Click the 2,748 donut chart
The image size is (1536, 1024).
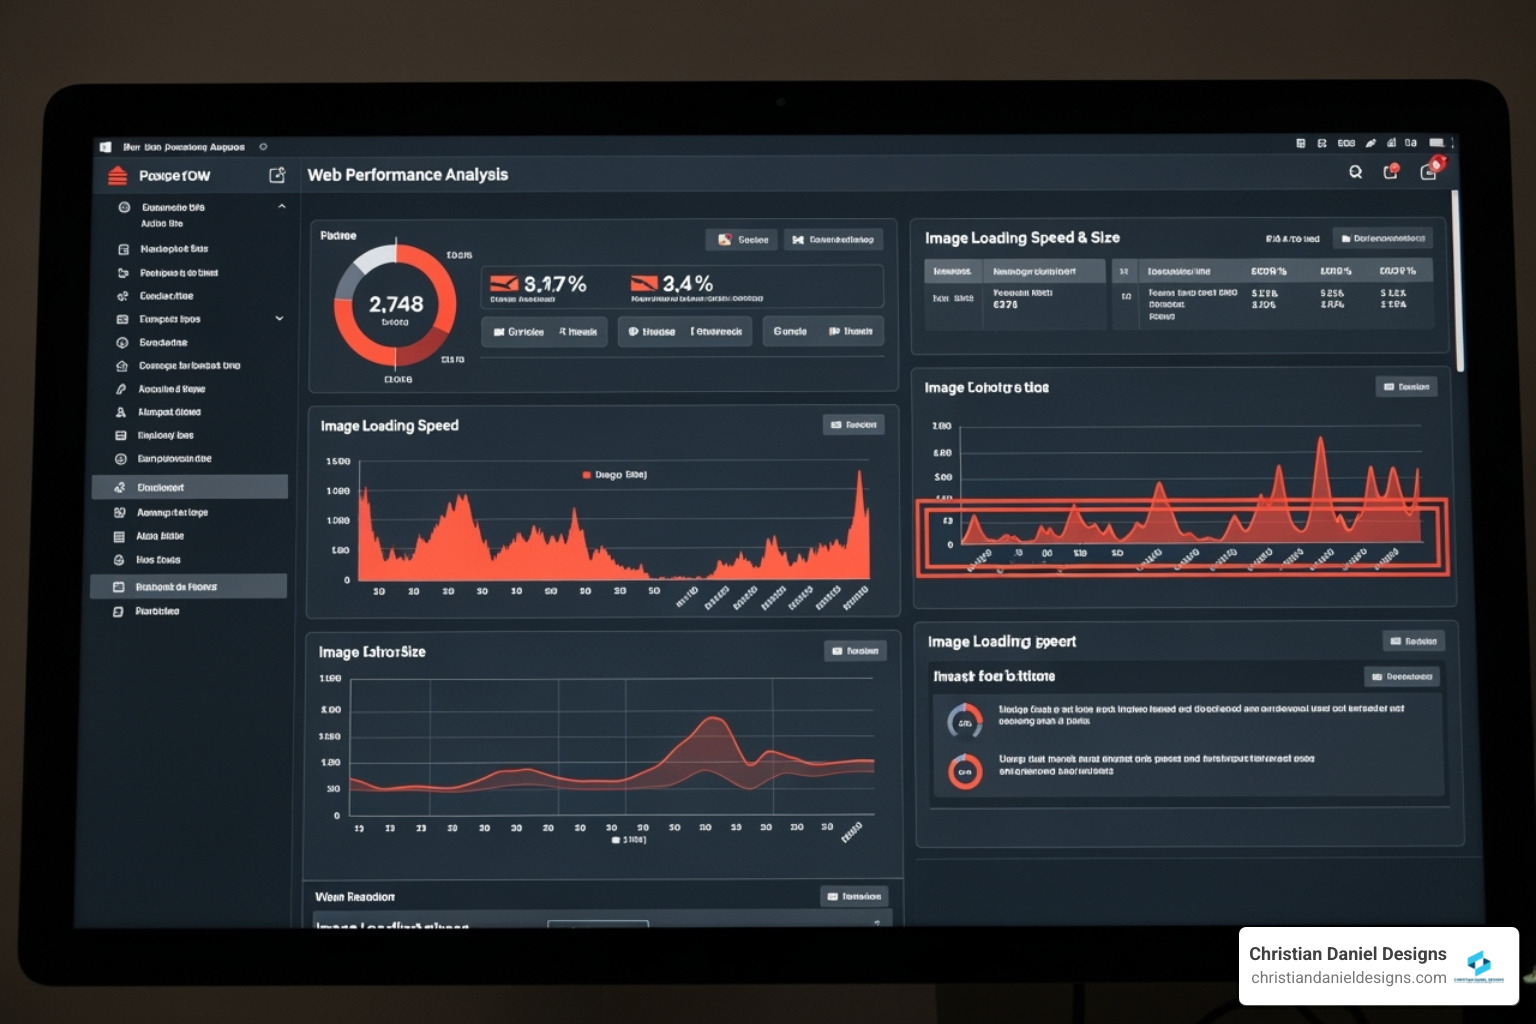click(396, 305)
